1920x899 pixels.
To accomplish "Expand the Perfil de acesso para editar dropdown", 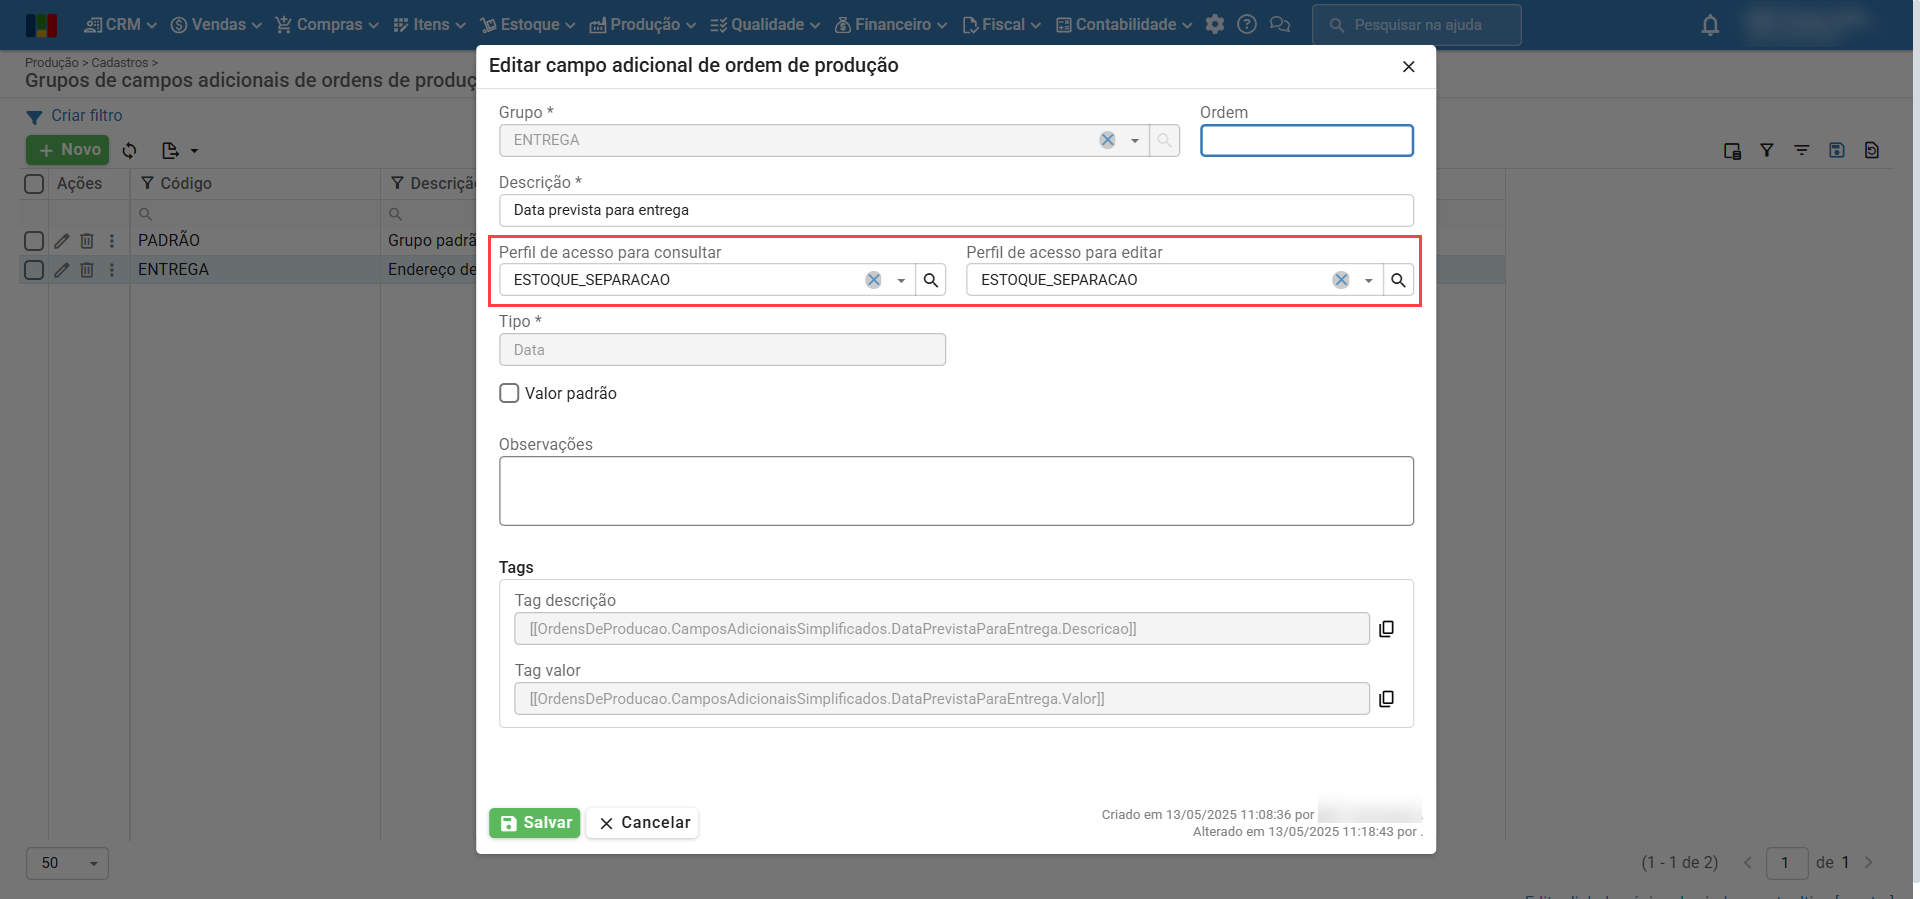I will (1368, 281).
